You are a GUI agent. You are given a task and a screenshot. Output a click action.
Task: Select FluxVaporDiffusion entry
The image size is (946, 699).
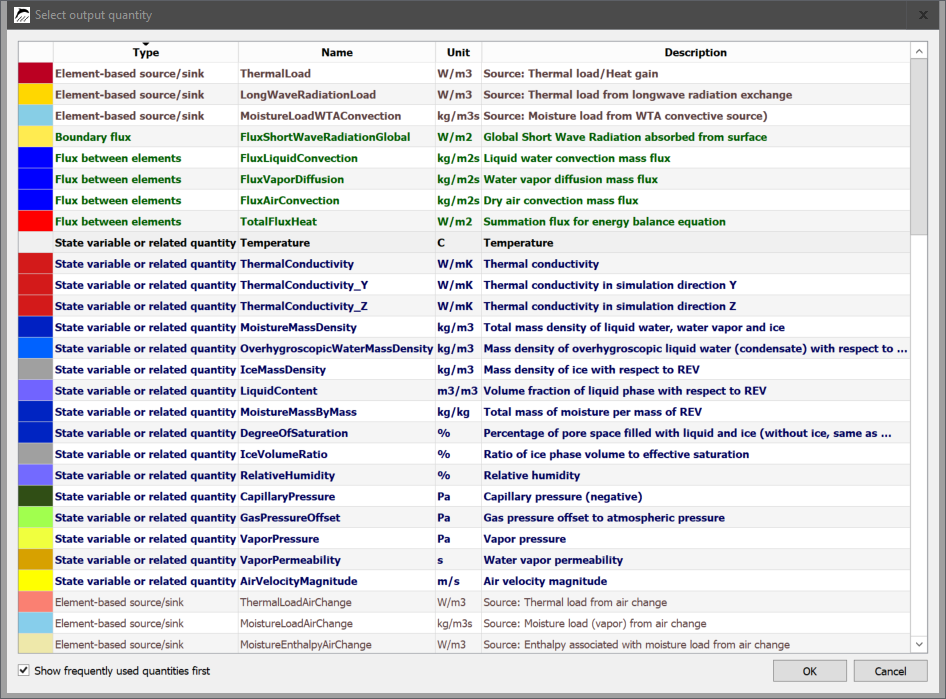click(x=337, y=179)
